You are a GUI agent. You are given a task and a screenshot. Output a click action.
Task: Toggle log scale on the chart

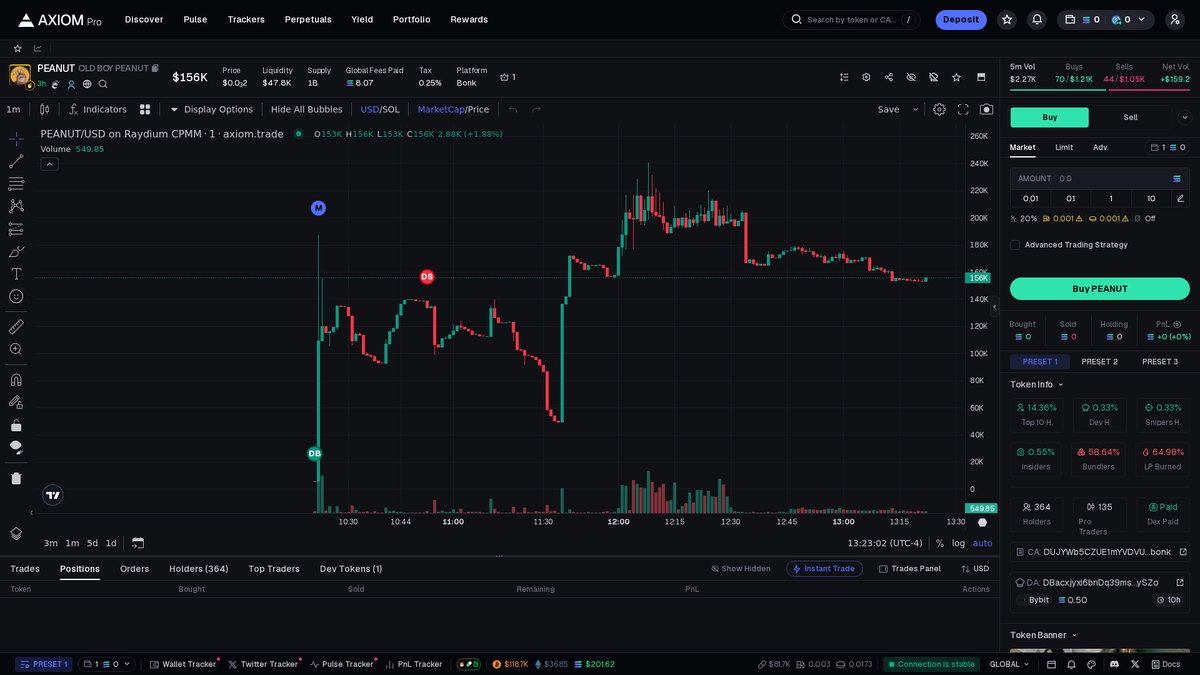coord(958,543)
